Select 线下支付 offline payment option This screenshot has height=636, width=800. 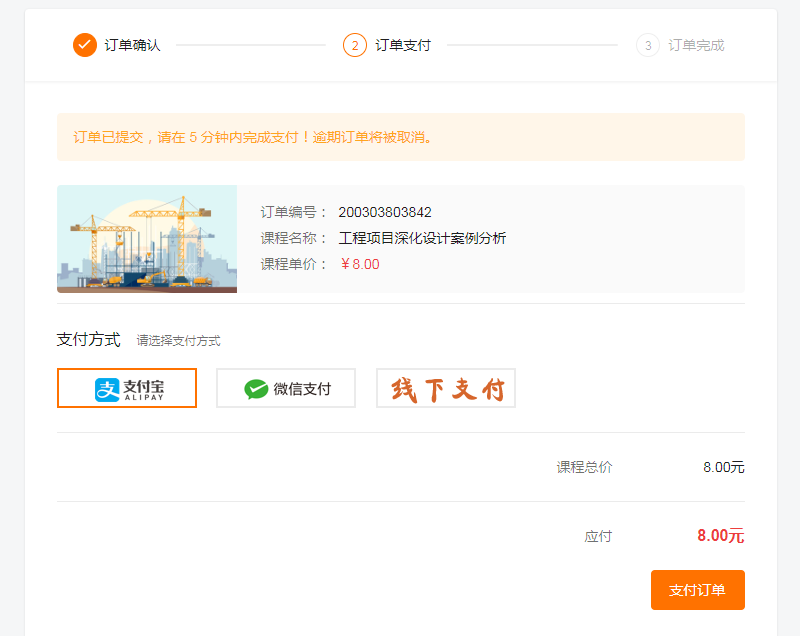[x=446, y=388]
